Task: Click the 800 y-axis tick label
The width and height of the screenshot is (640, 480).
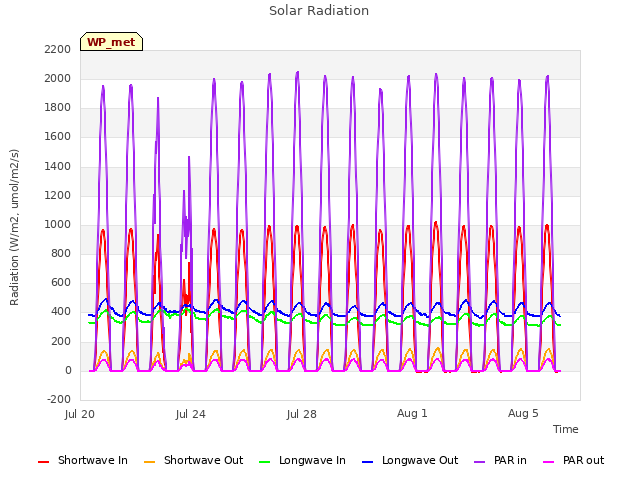Action: coord(61,253)
